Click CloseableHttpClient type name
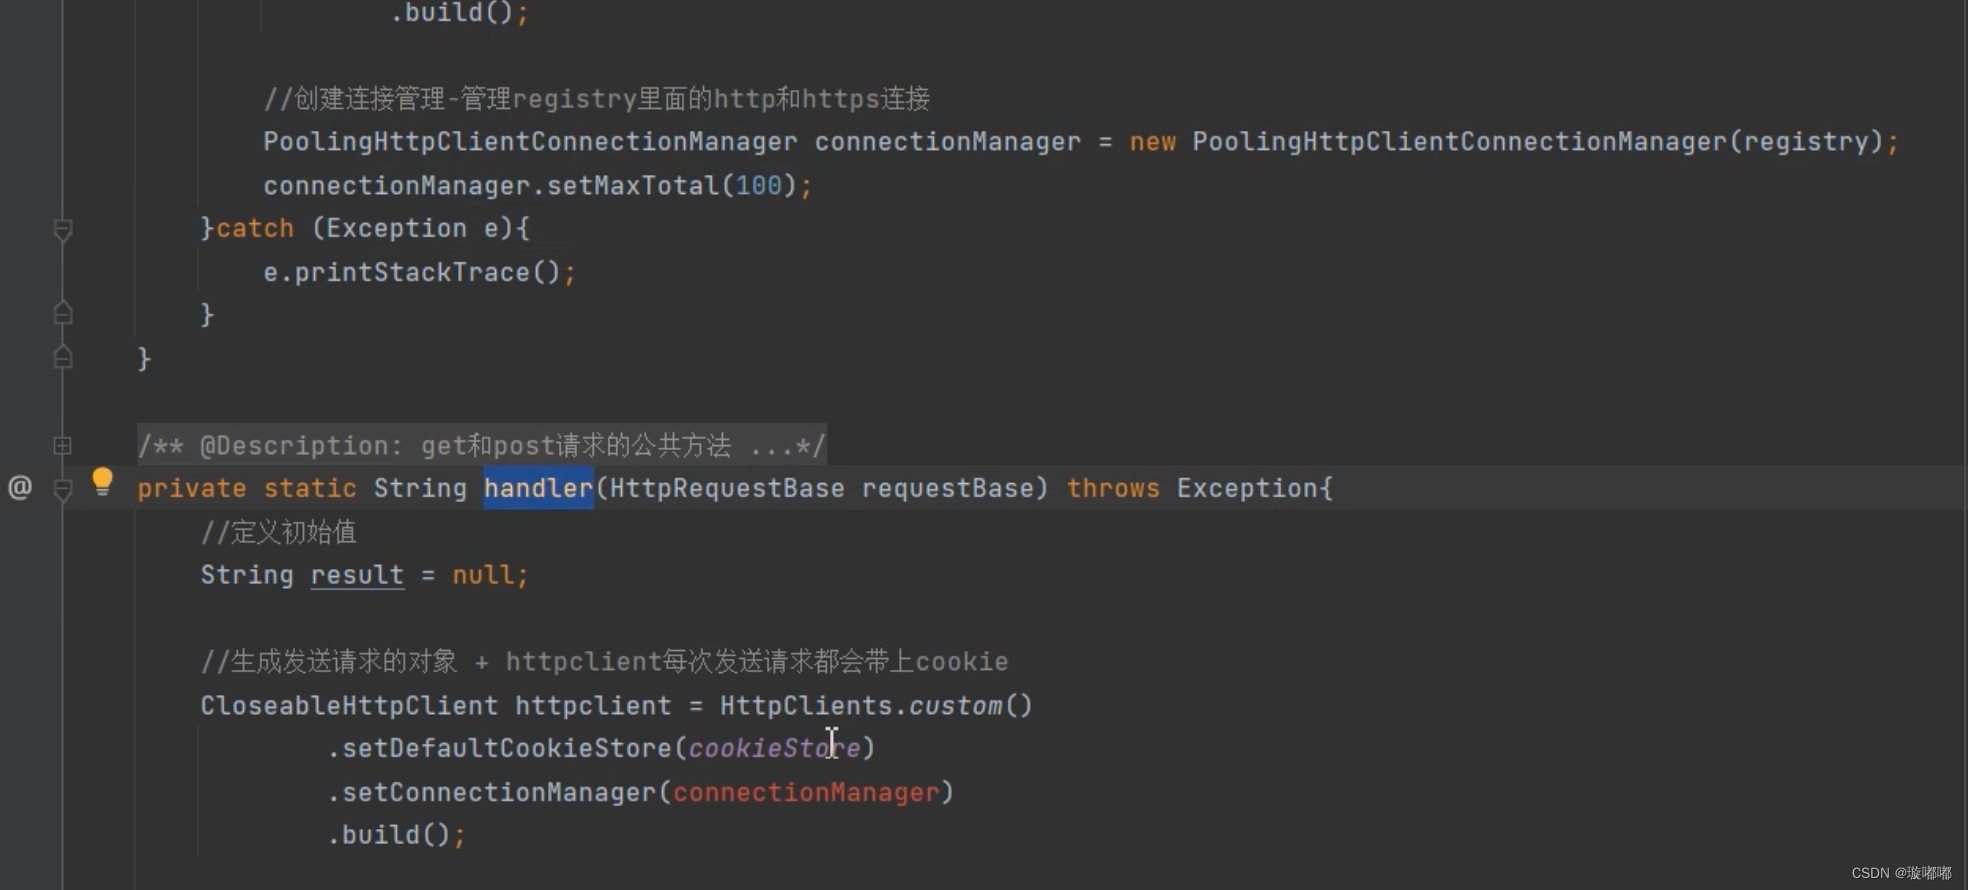 point(349,705)
